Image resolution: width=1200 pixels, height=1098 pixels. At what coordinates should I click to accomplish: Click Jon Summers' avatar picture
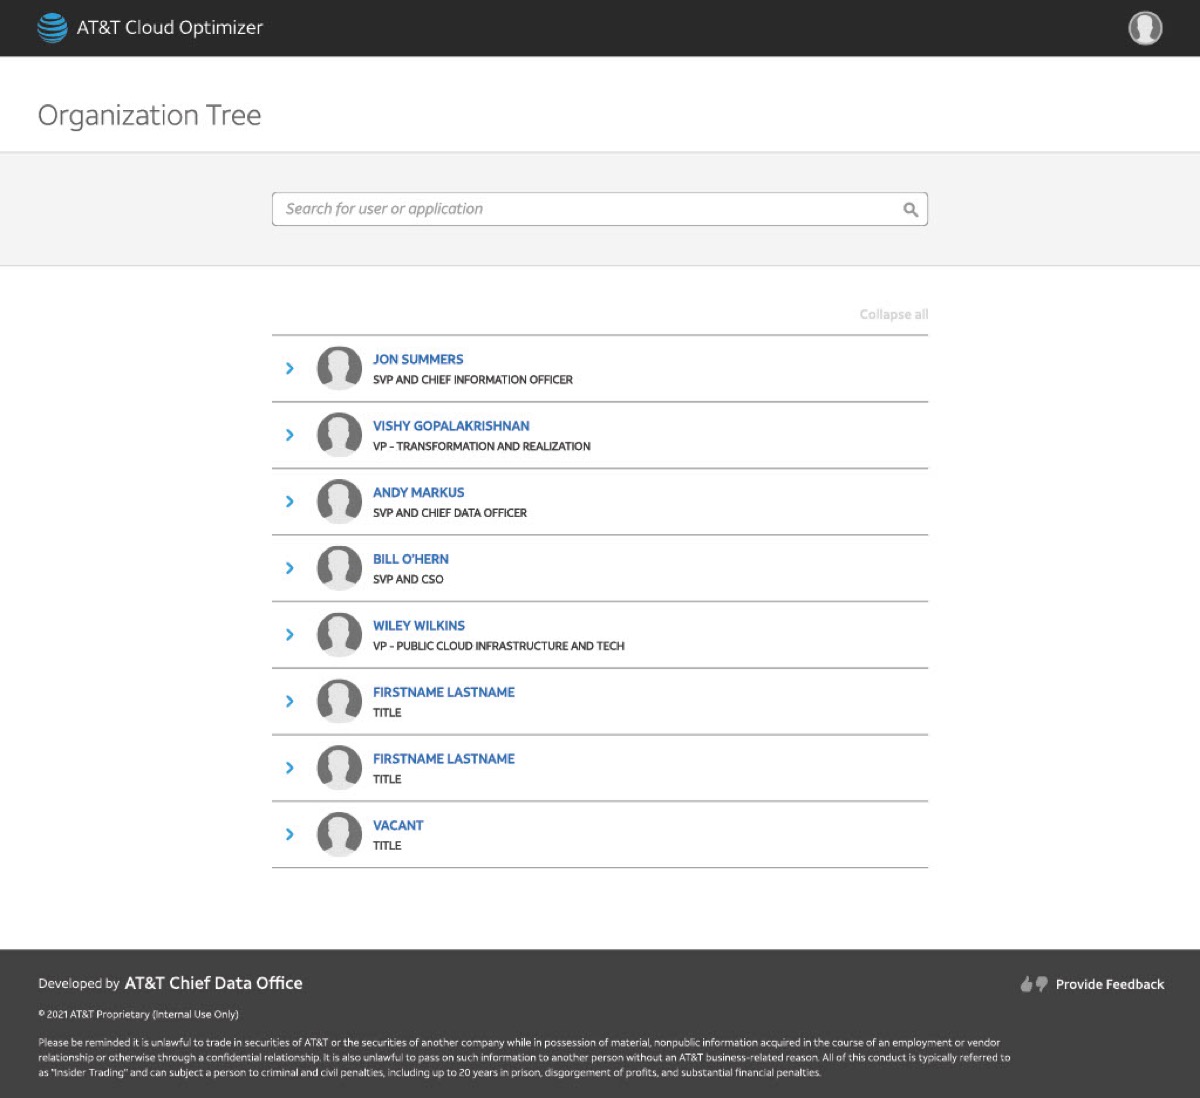pos(339,369)
